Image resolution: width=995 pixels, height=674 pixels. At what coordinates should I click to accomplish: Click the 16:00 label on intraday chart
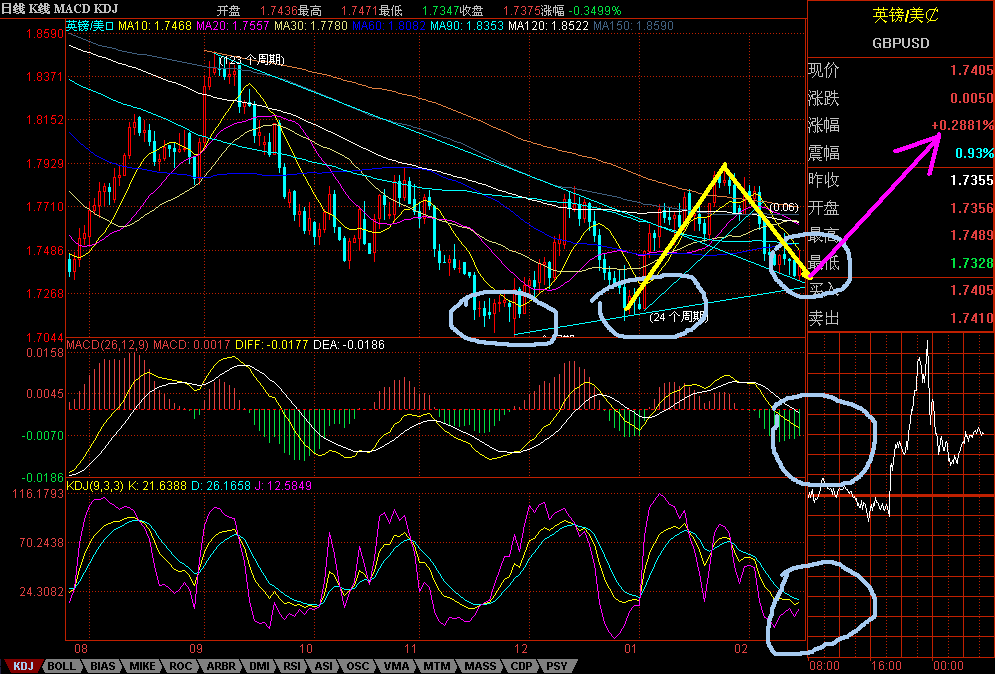pyautogui.click(x=886, y=665)
